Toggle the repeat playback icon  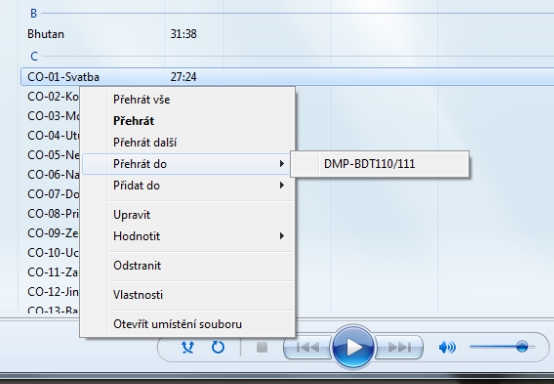coord(218,347)
